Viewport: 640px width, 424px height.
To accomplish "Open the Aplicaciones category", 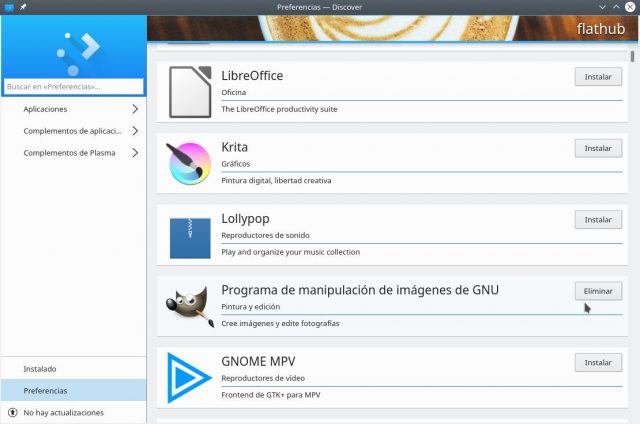I will tap(73, 109).
